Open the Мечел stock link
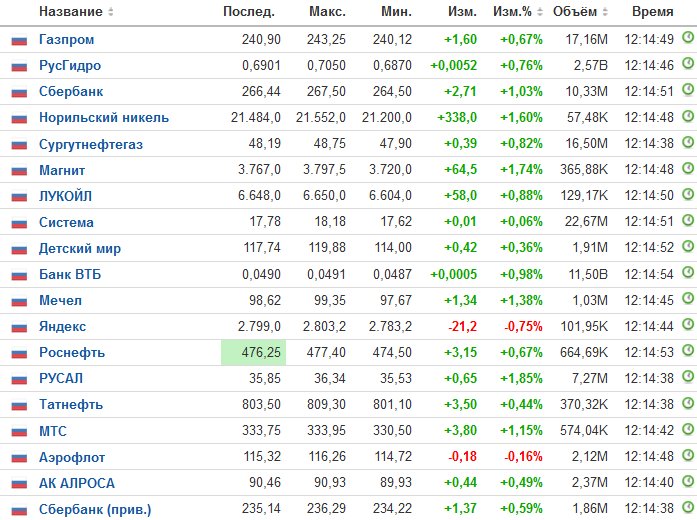The image size is (697, 520). pyautogui.click(x=60, y=300)
